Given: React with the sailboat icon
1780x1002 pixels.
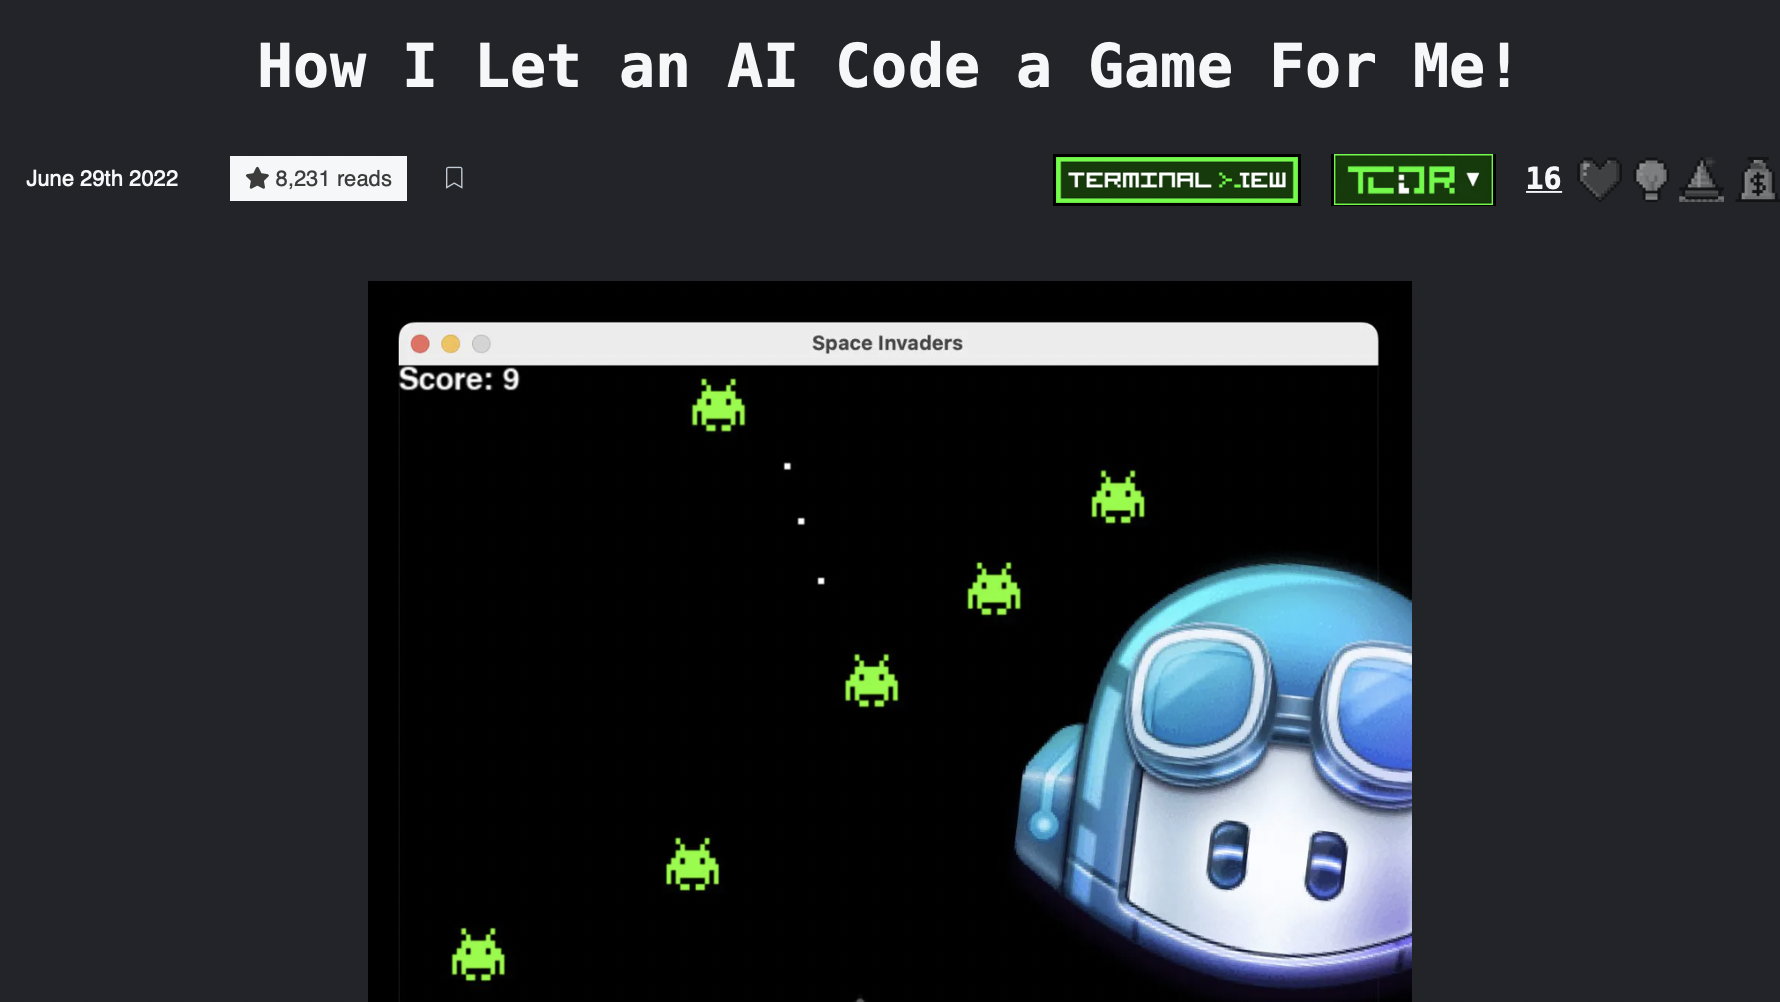Looking at the screenshot, I should coord(1702,180).
